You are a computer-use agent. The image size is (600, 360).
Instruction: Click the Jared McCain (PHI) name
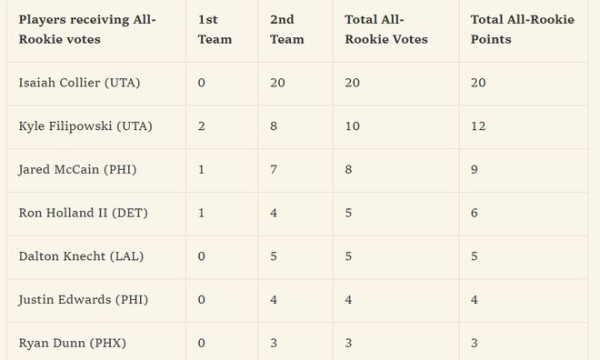77,169
